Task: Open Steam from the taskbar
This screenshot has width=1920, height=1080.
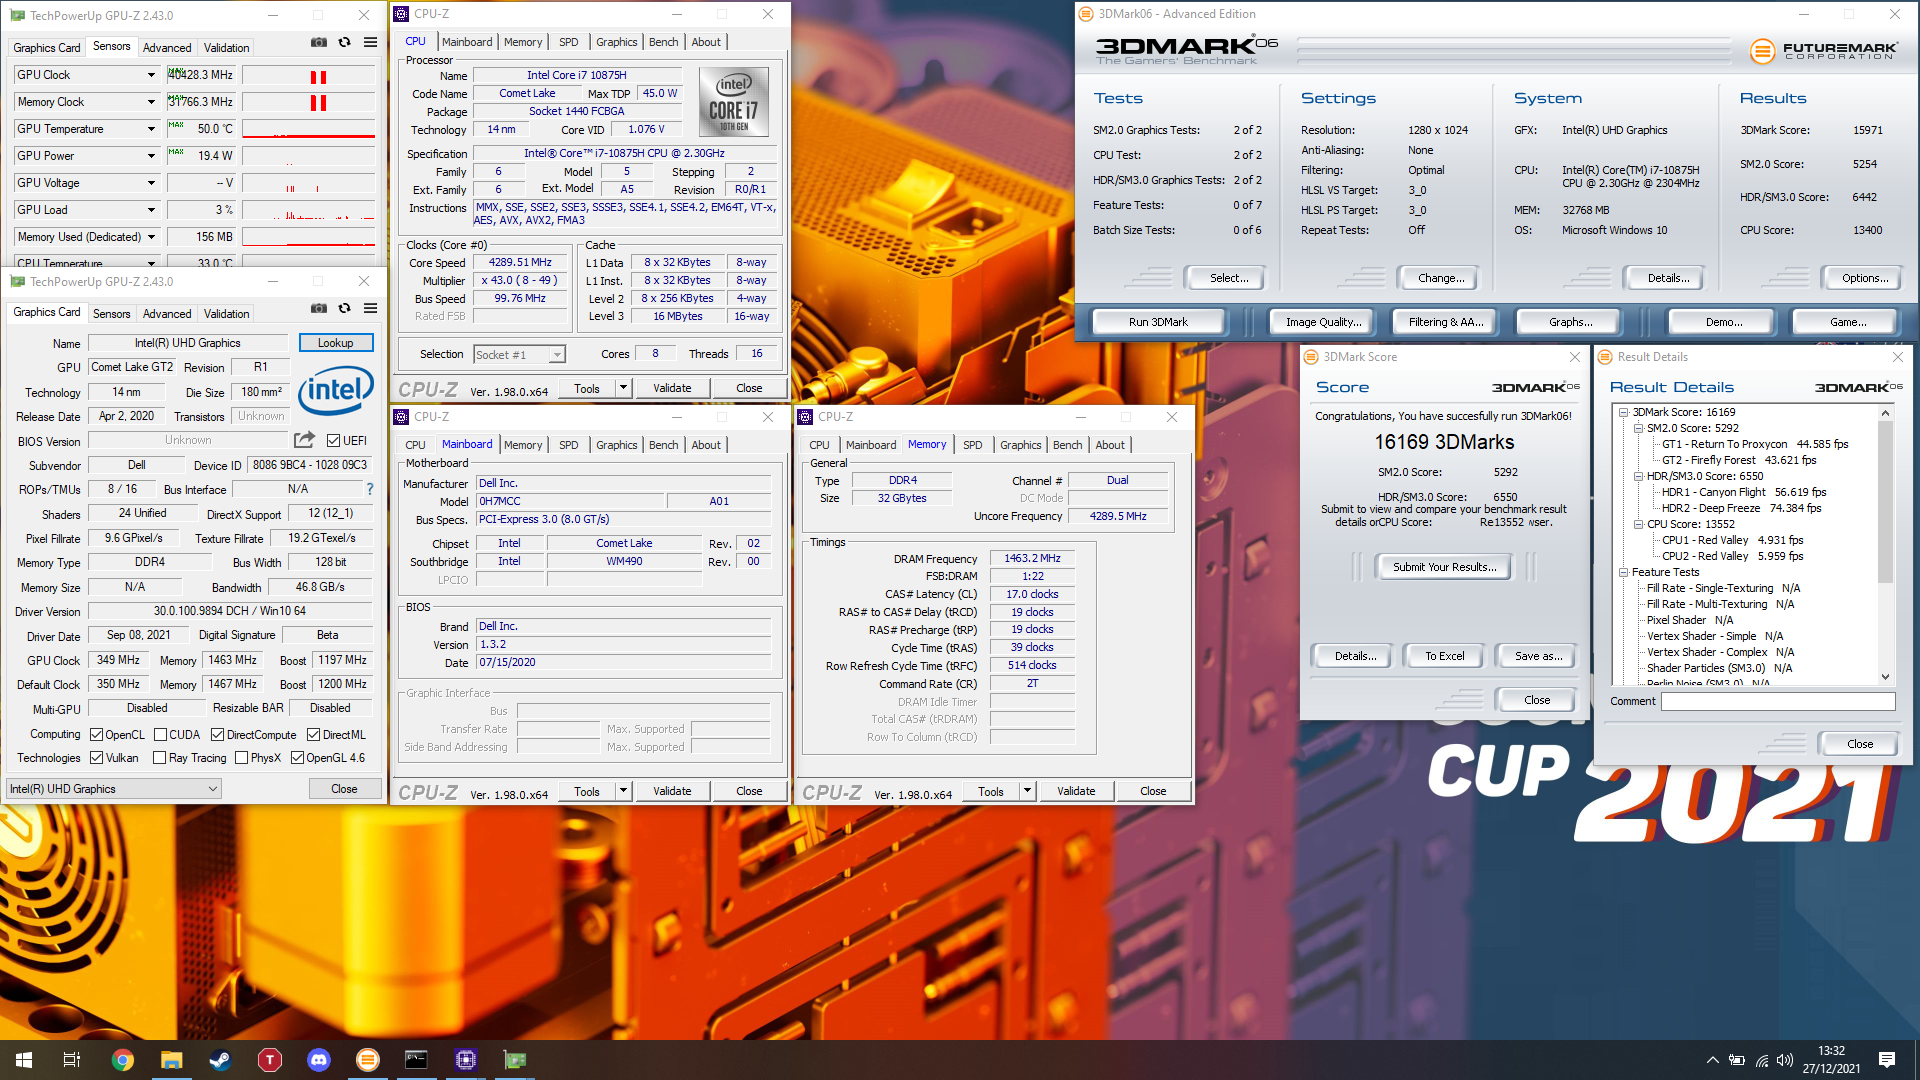Action: pos(220,1060)
